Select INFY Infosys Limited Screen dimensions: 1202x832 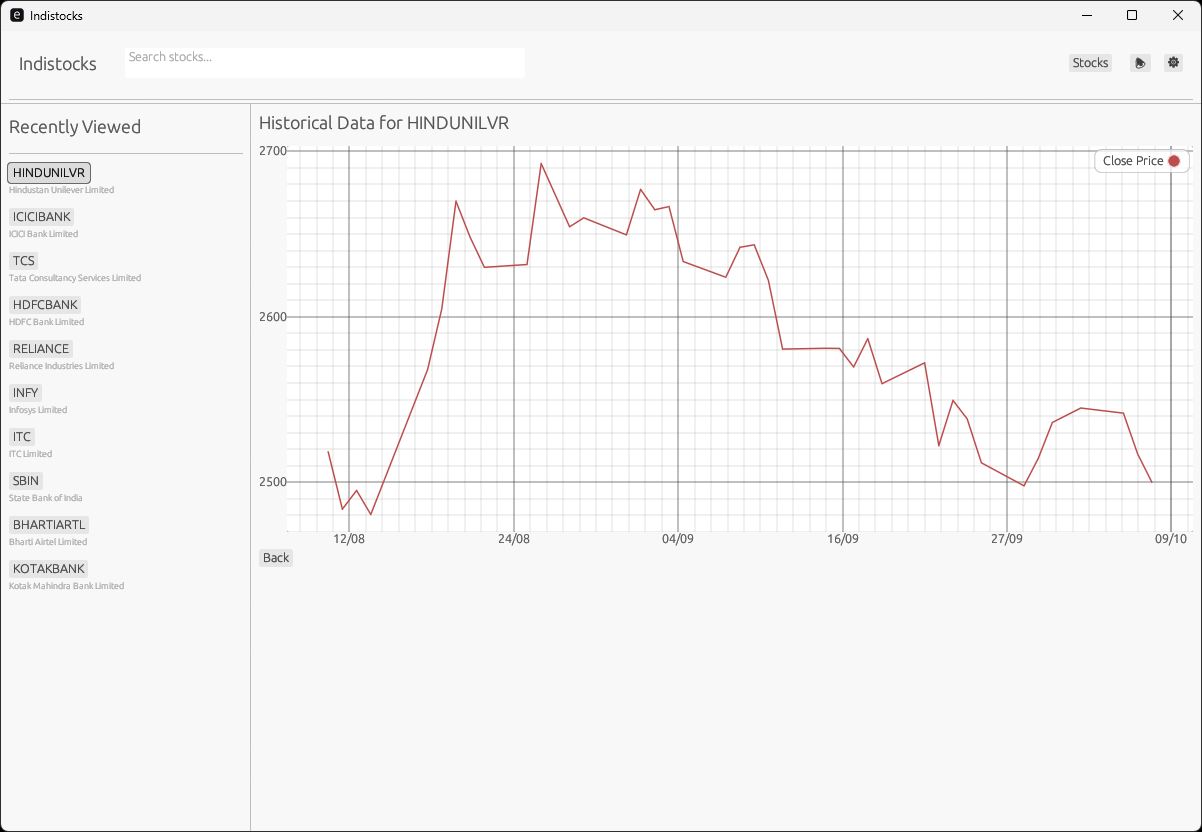(x=24, y=392)
